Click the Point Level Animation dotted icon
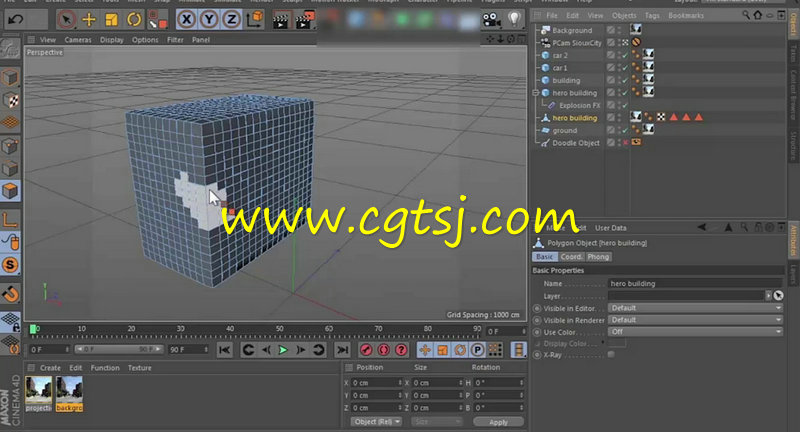Viewport: 800px width, 432px height. [494, 350]
